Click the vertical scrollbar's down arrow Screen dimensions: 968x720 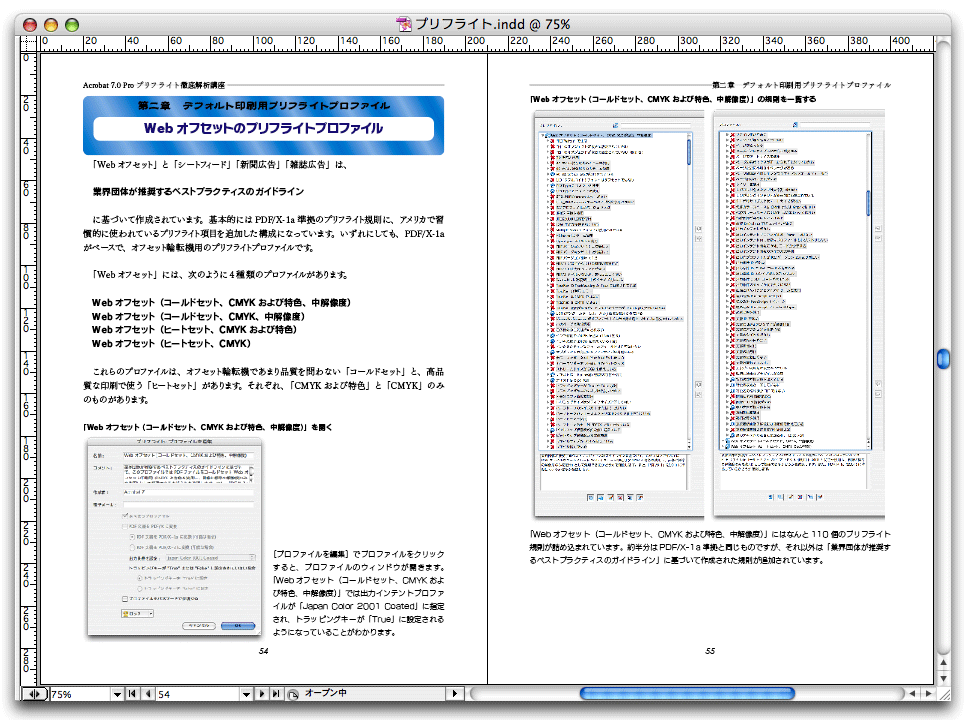click(943, 677)
